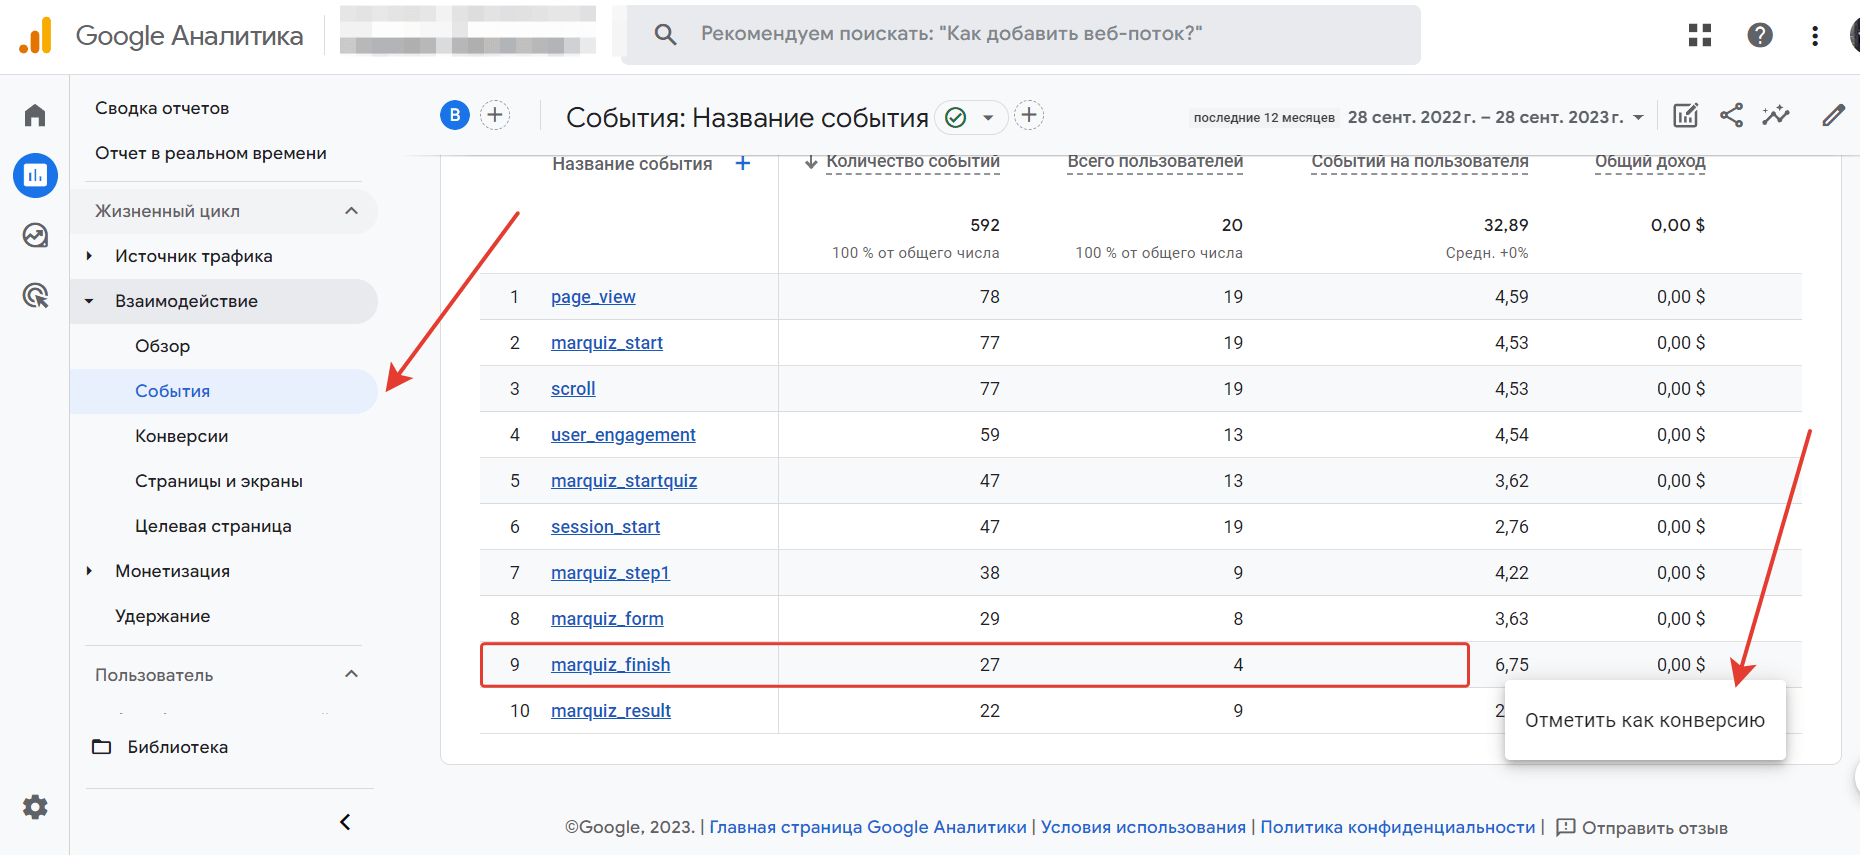Image resolution: width=1860 pixels, height=855 pixels.
Task: Click the Google Analytics logo icon
Action: [x=36, y=36]
